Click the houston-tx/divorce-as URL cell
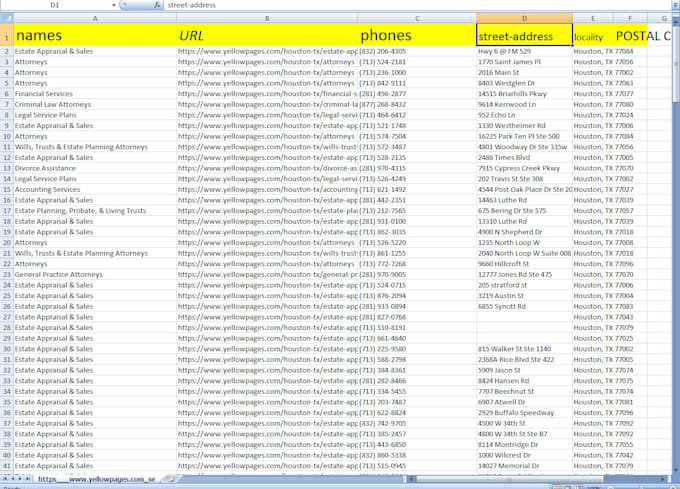The image size is (680, 489). pos(267,168)
